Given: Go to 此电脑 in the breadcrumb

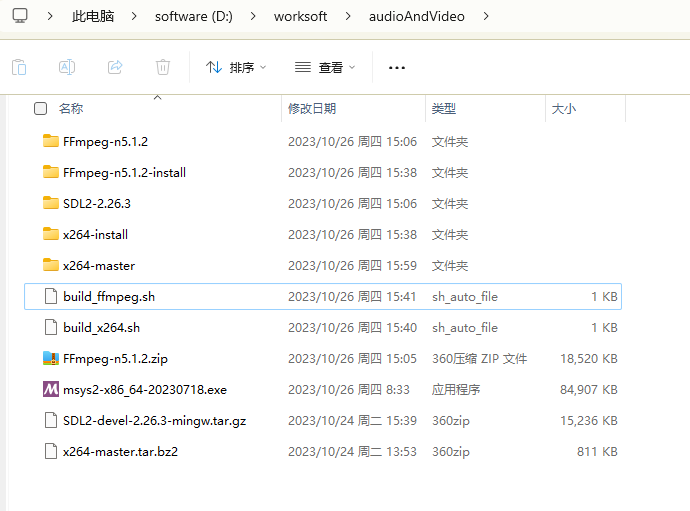Looking at the screenshot, I should pos(93,16).
